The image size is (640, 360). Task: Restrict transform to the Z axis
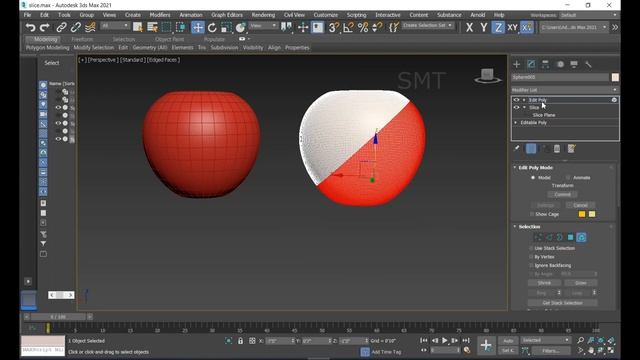[x=498, y=27]
